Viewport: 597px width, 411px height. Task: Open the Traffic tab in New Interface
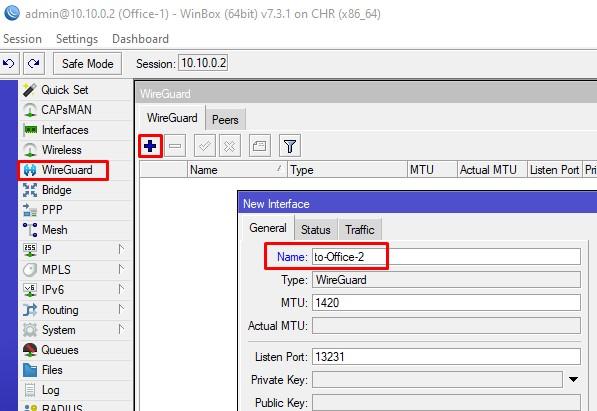(x=360, y=230)
